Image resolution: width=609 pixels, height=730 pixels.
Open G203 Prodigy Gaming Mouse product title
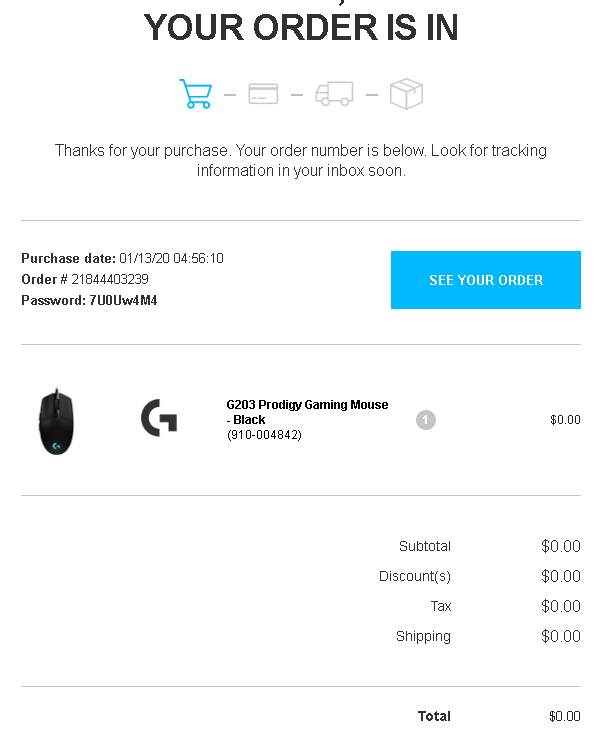tap(307, 412)
